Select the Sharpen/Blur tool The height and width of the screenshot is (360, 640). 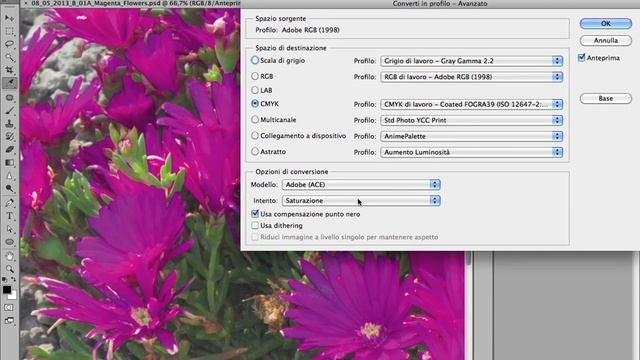[9, 176]
